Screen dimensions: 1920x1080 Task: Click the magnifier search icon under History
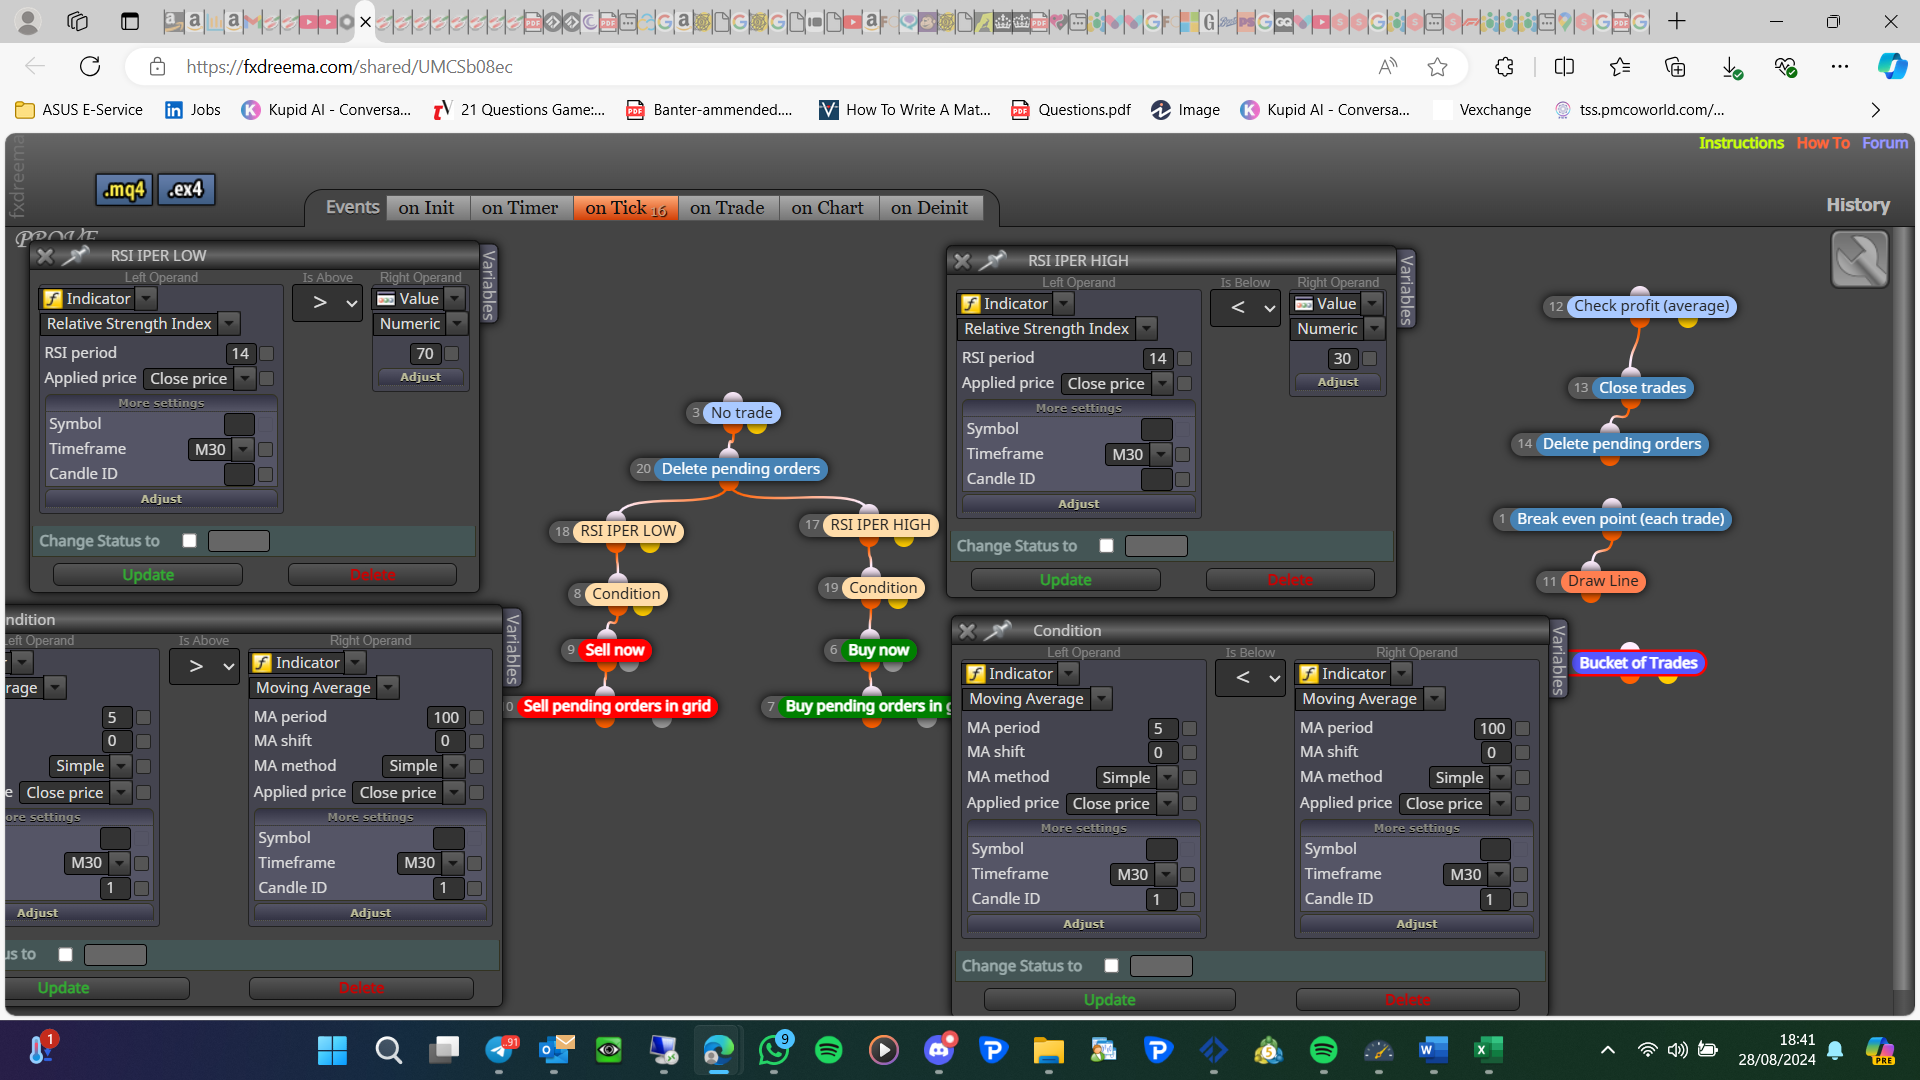(1859, 259)
